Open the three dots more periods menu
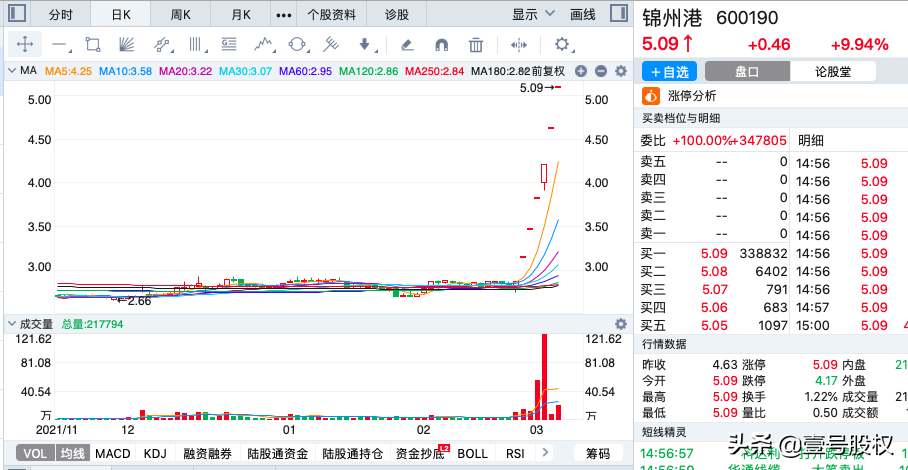The image size is (908, 470). pyautogui.click(x=283, y=14)
